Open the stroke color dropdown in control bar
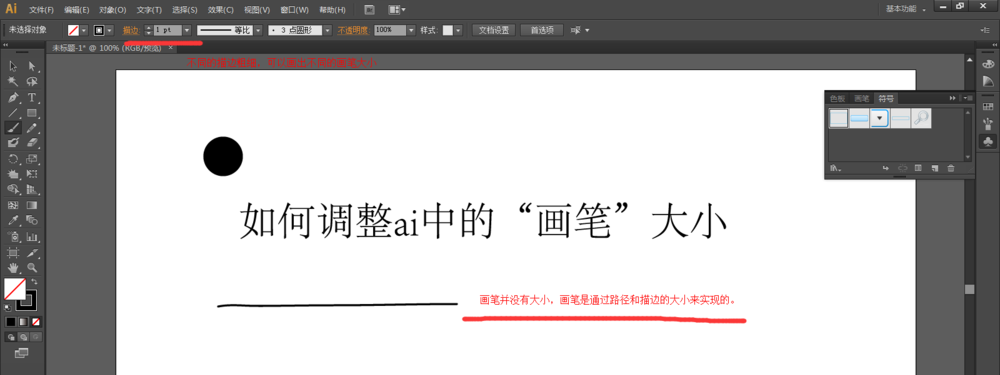Viewport: 1000px width, 375px height. [x=110, y=30]
